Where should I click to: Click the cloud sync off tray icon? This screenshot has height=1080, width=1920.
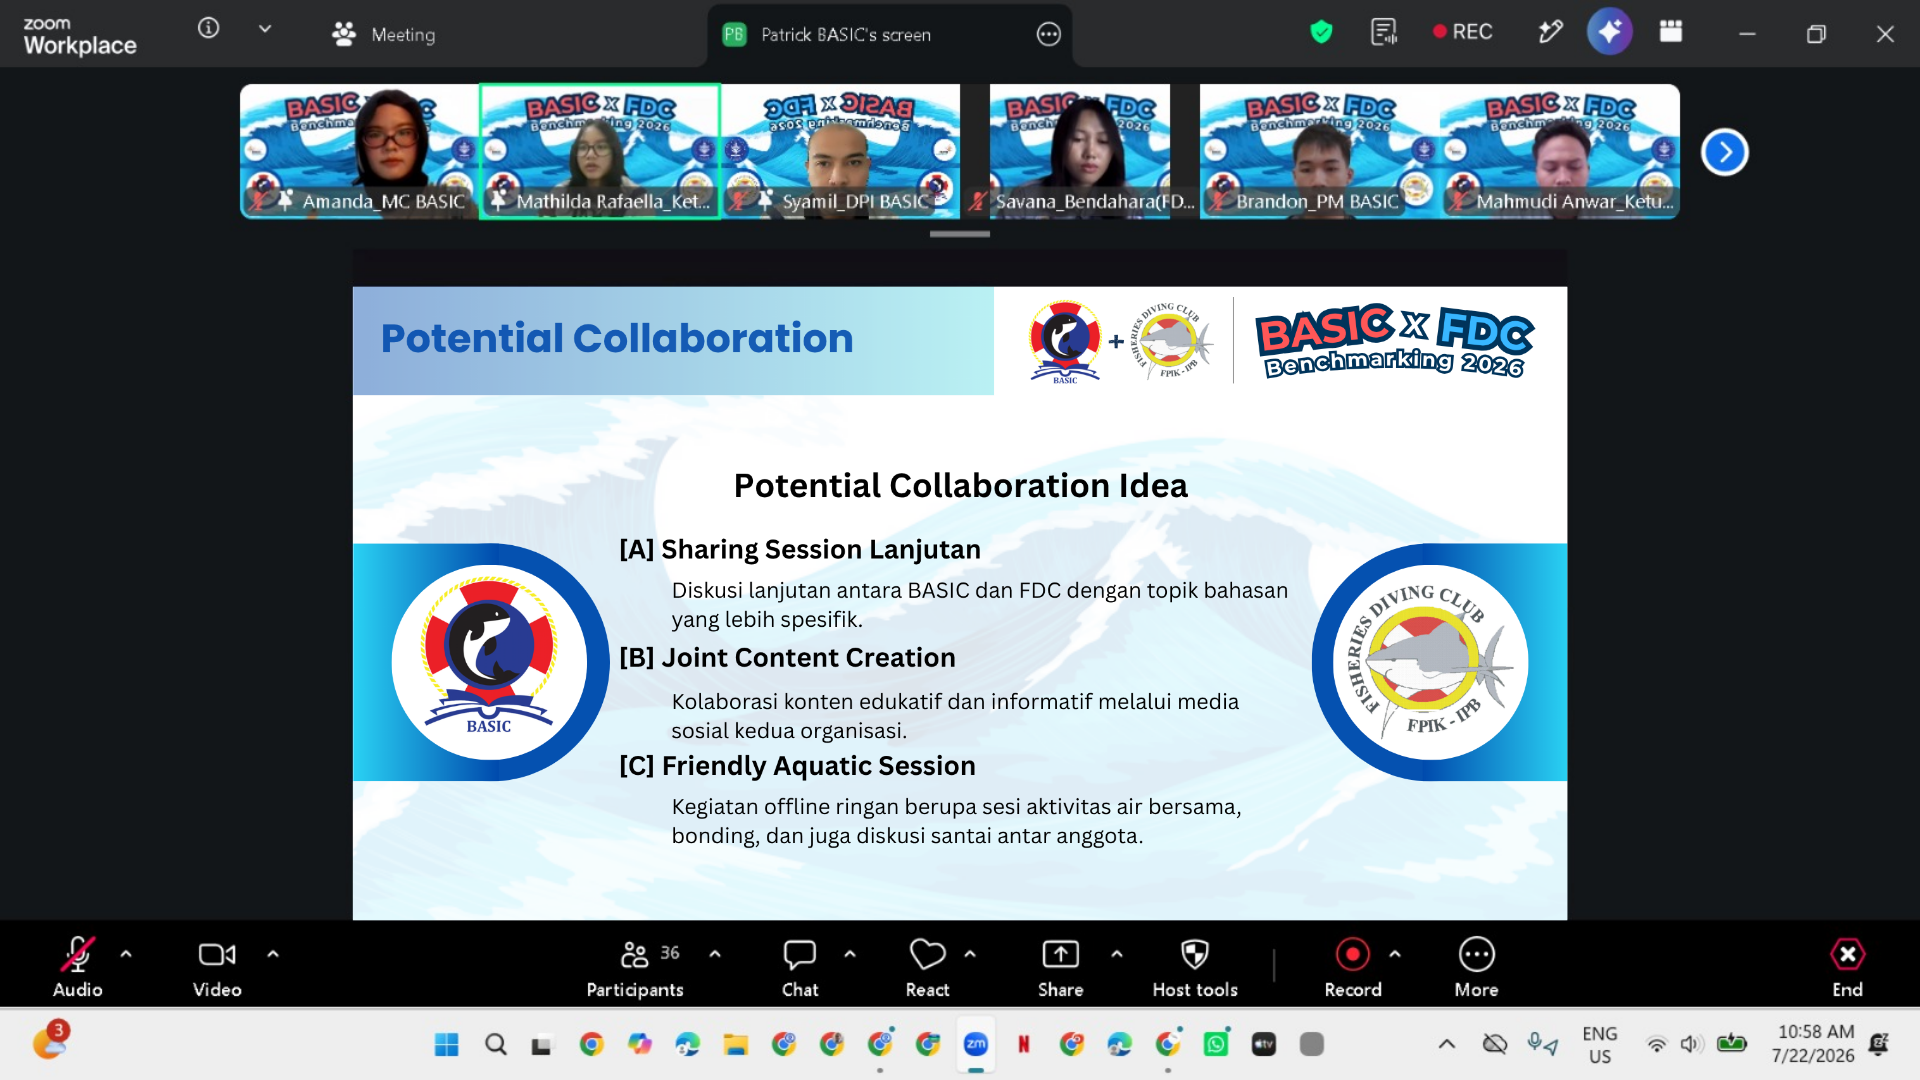1495,1044
